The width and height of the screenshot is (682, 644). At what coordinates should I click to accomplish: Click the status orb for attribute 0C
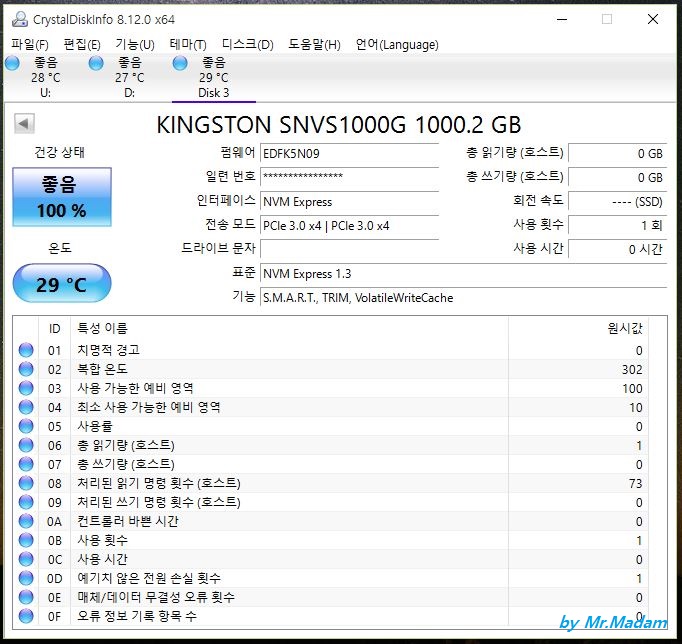coord(26,559)
